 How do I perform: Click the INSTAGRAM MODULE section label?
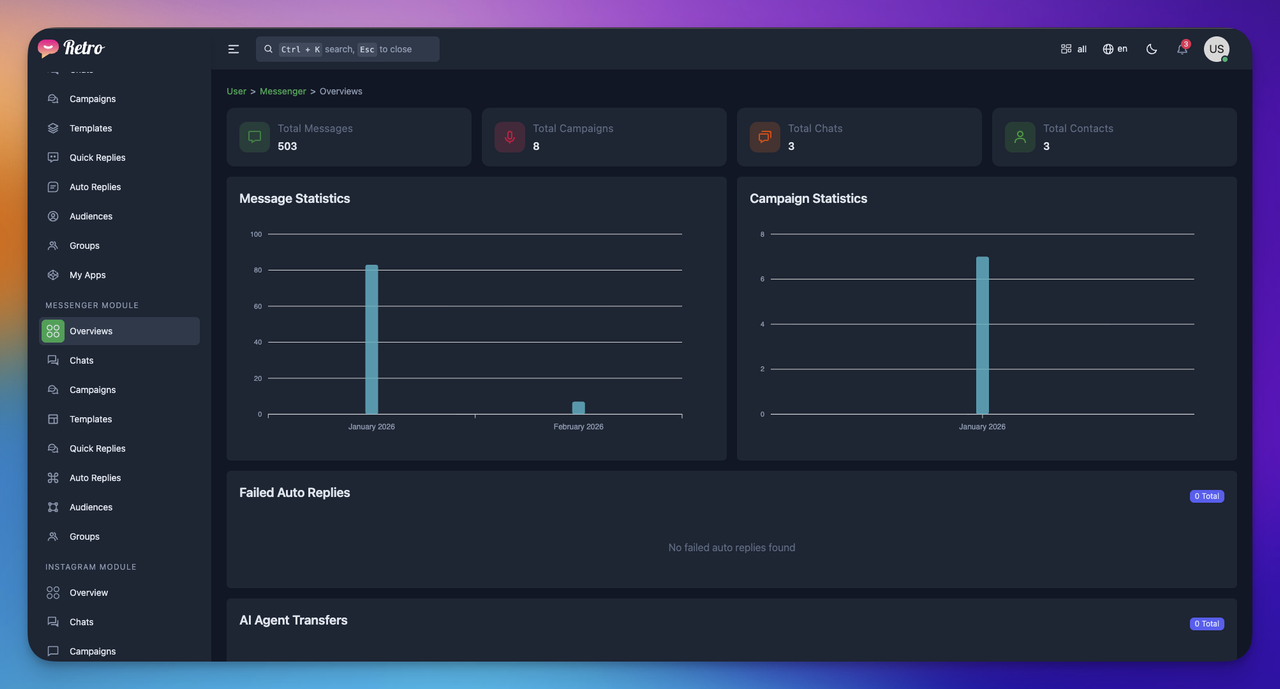tap(91, 567)
